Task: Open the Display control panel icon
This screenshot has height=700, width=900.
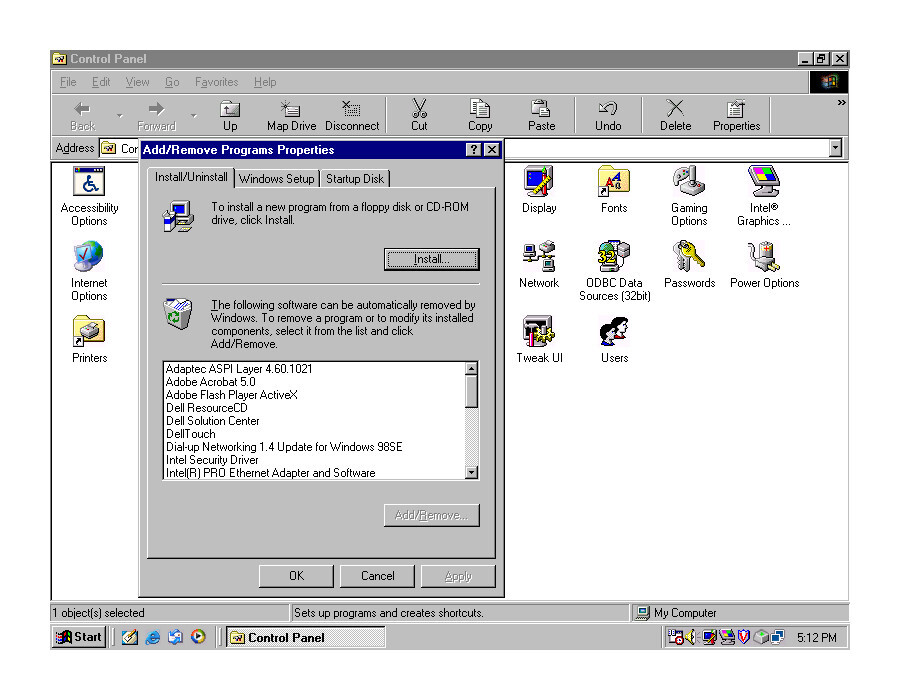Action: (x=538, y=189)
